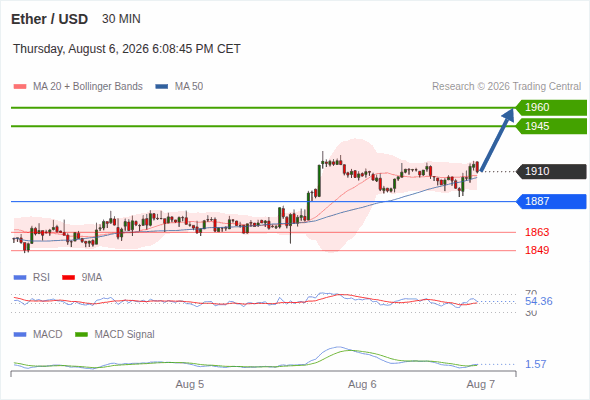Viewport: 590px width, 400px height.
Task: Click the MA 50 legend label
Action: [189, 87]
